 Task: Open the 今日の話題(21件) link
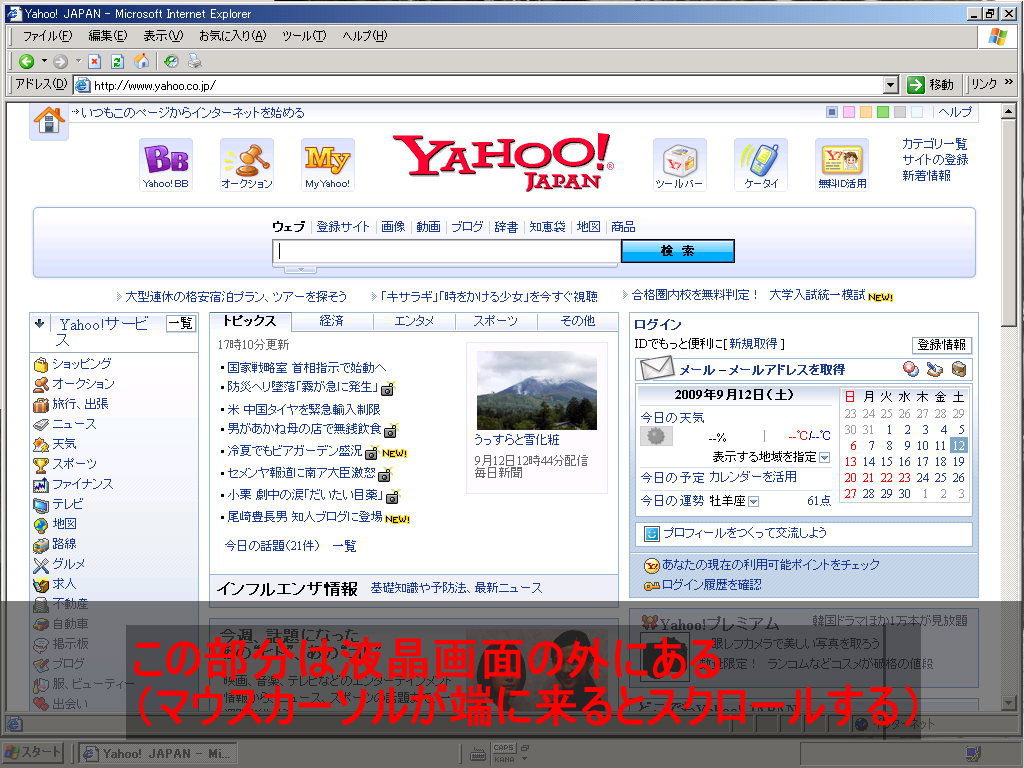click(272, 545)
